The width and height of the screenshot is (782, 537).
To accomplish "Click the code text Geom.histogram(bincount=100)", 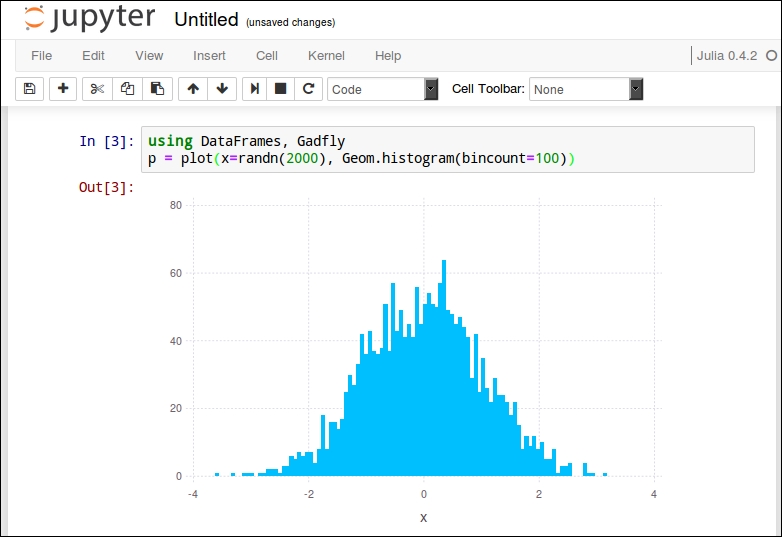I will tap(454, 159).
